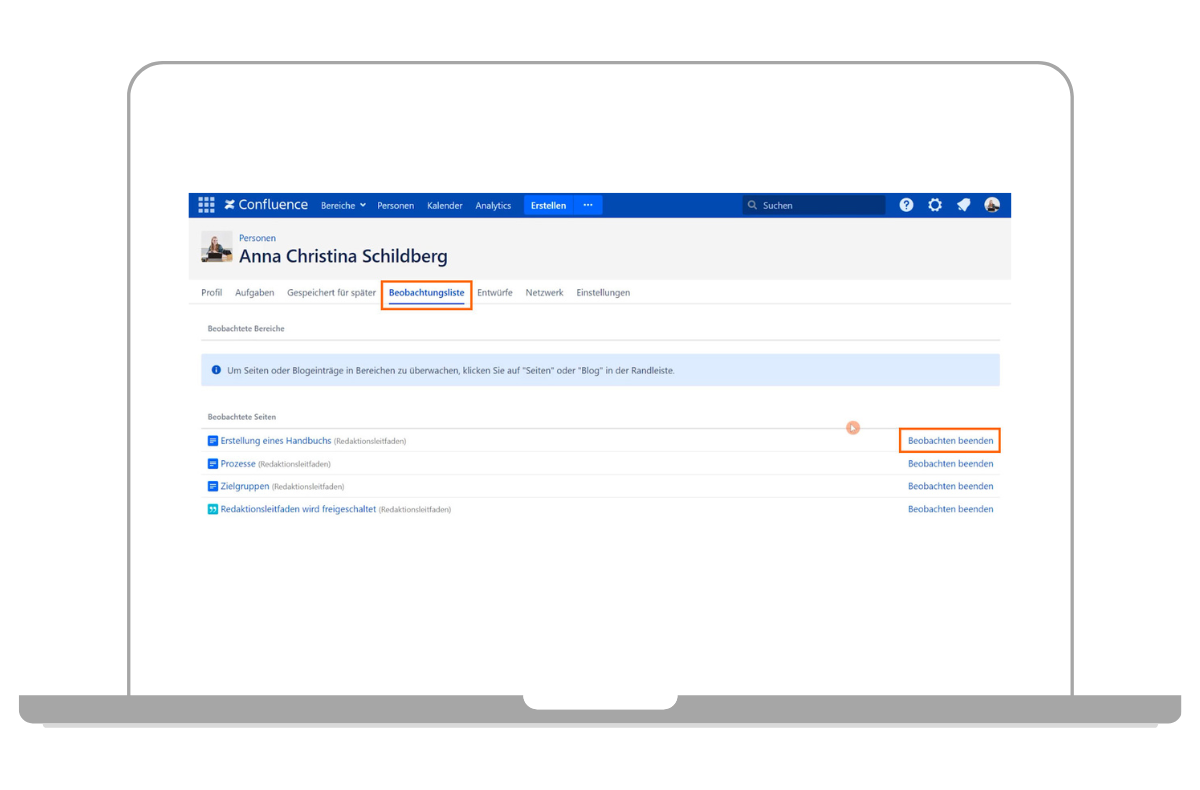Switch to the Entwürfe tab
Screen dimensions: 1200x790
tap(495, 293)
